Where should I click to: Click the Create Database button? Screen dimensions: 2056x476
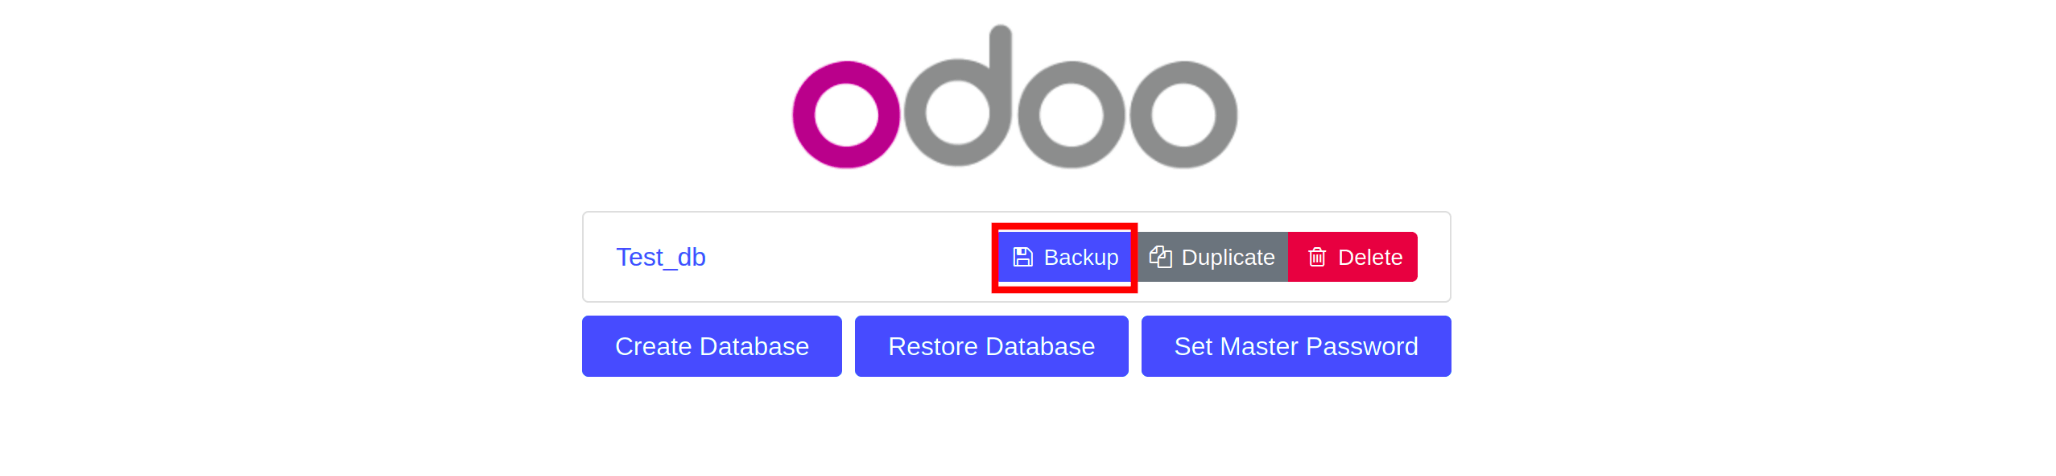point(712,346)
